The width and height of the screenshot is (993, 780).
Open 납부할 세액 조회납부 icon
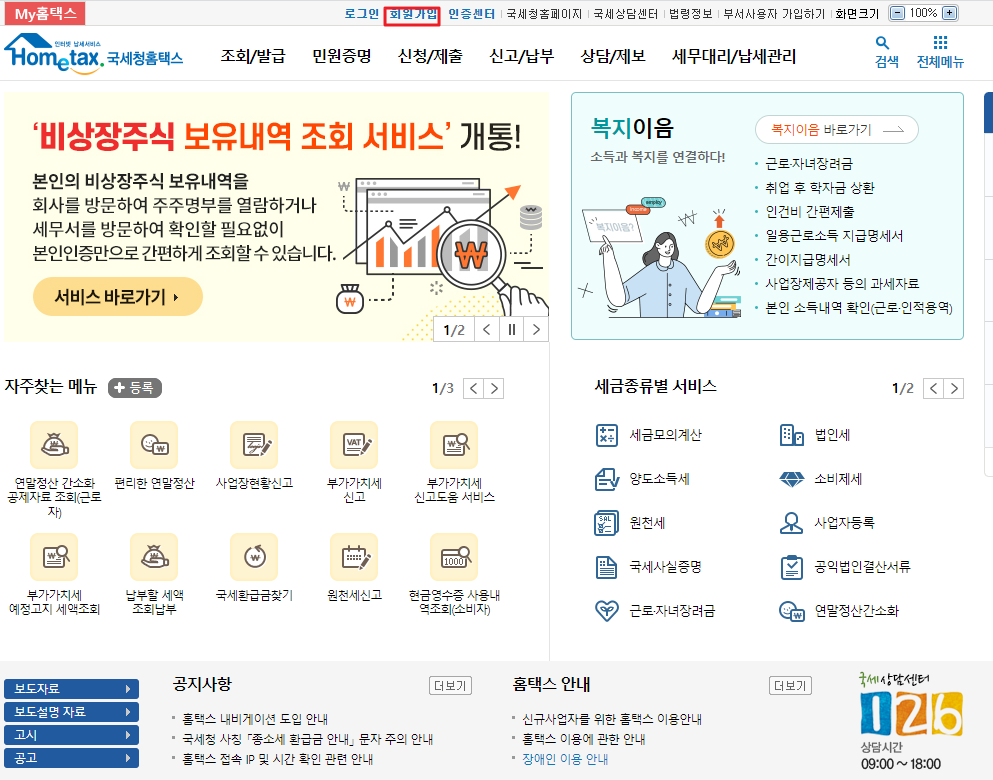[x=154, y=557]
